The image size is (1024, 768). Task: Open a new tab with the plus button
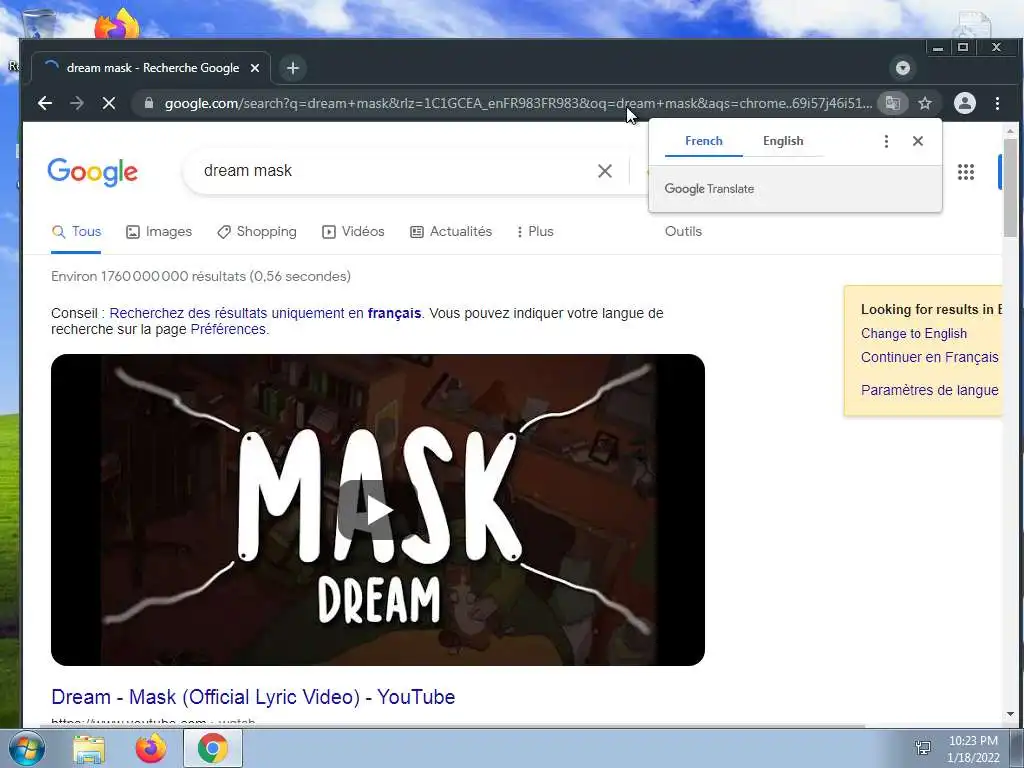(293, 68)
